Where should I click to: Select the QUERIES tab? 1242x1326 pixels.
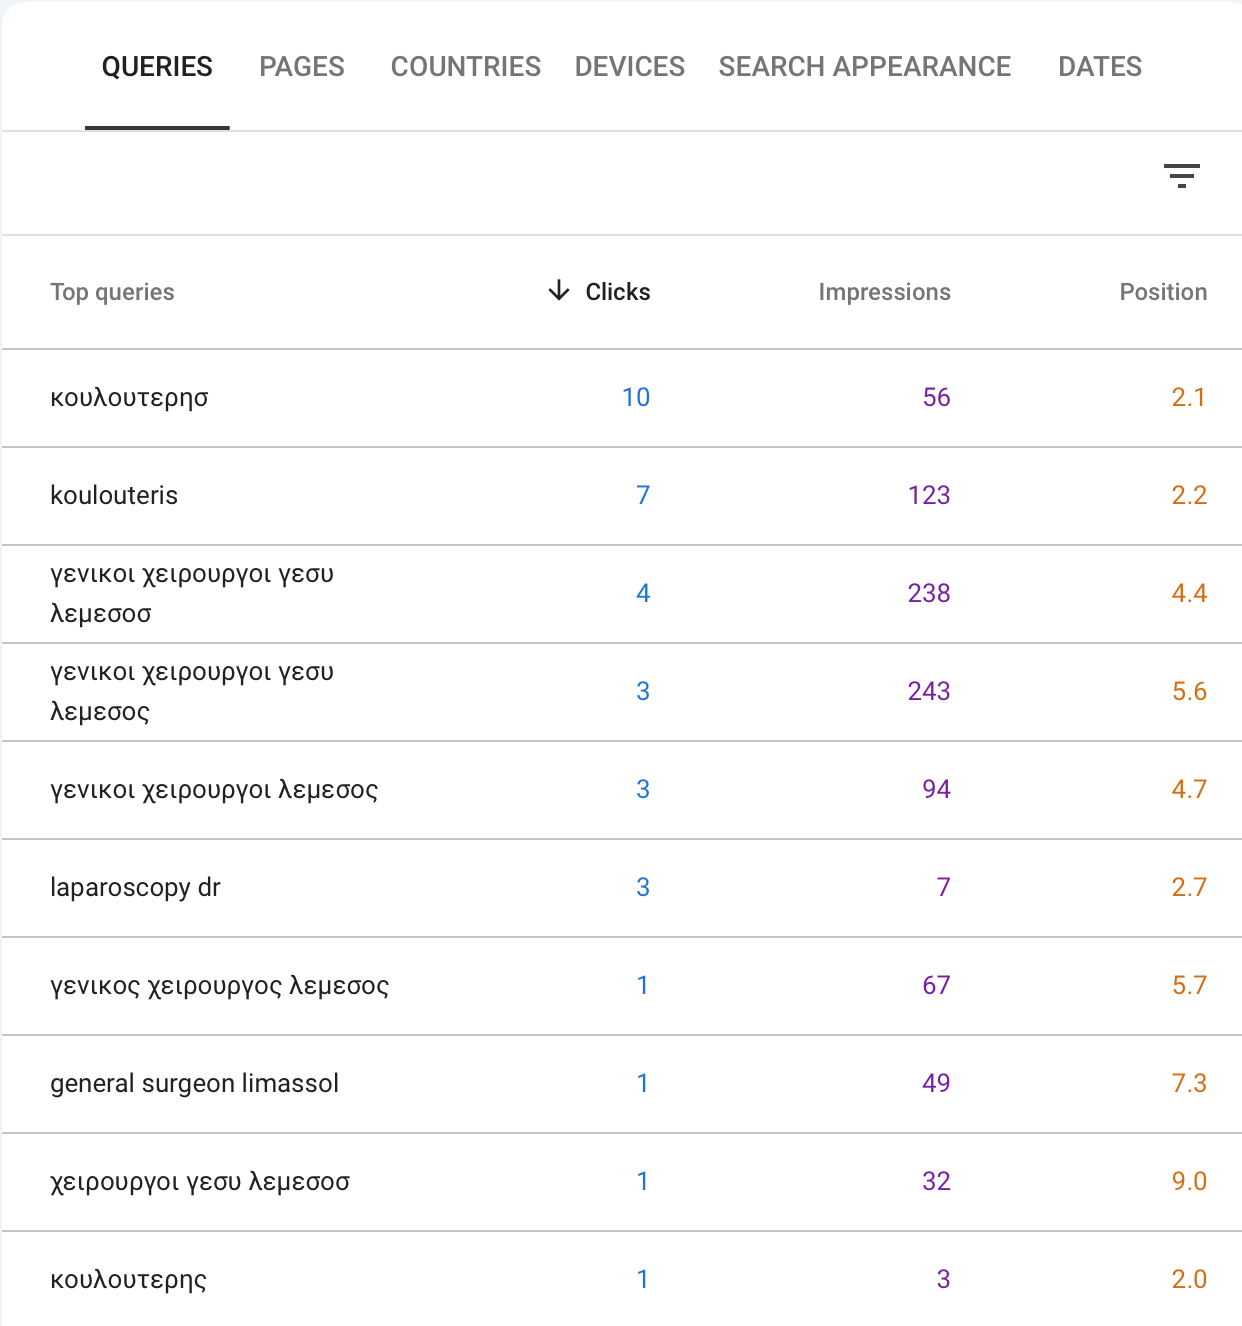tap(157, 66)
